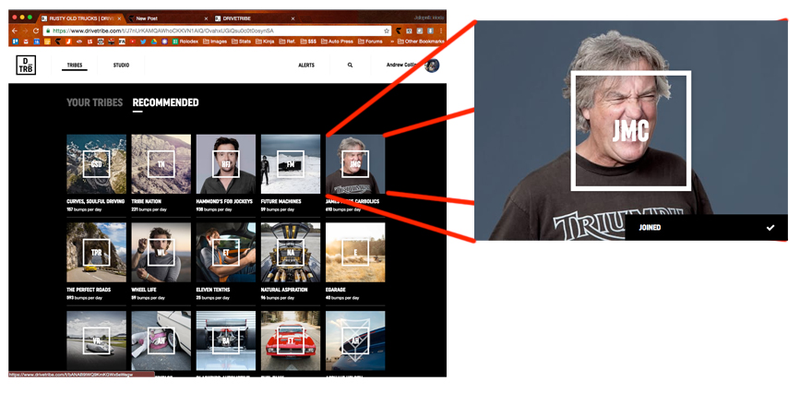Open The Perfect Roads tribe tile

click(96, 252)
